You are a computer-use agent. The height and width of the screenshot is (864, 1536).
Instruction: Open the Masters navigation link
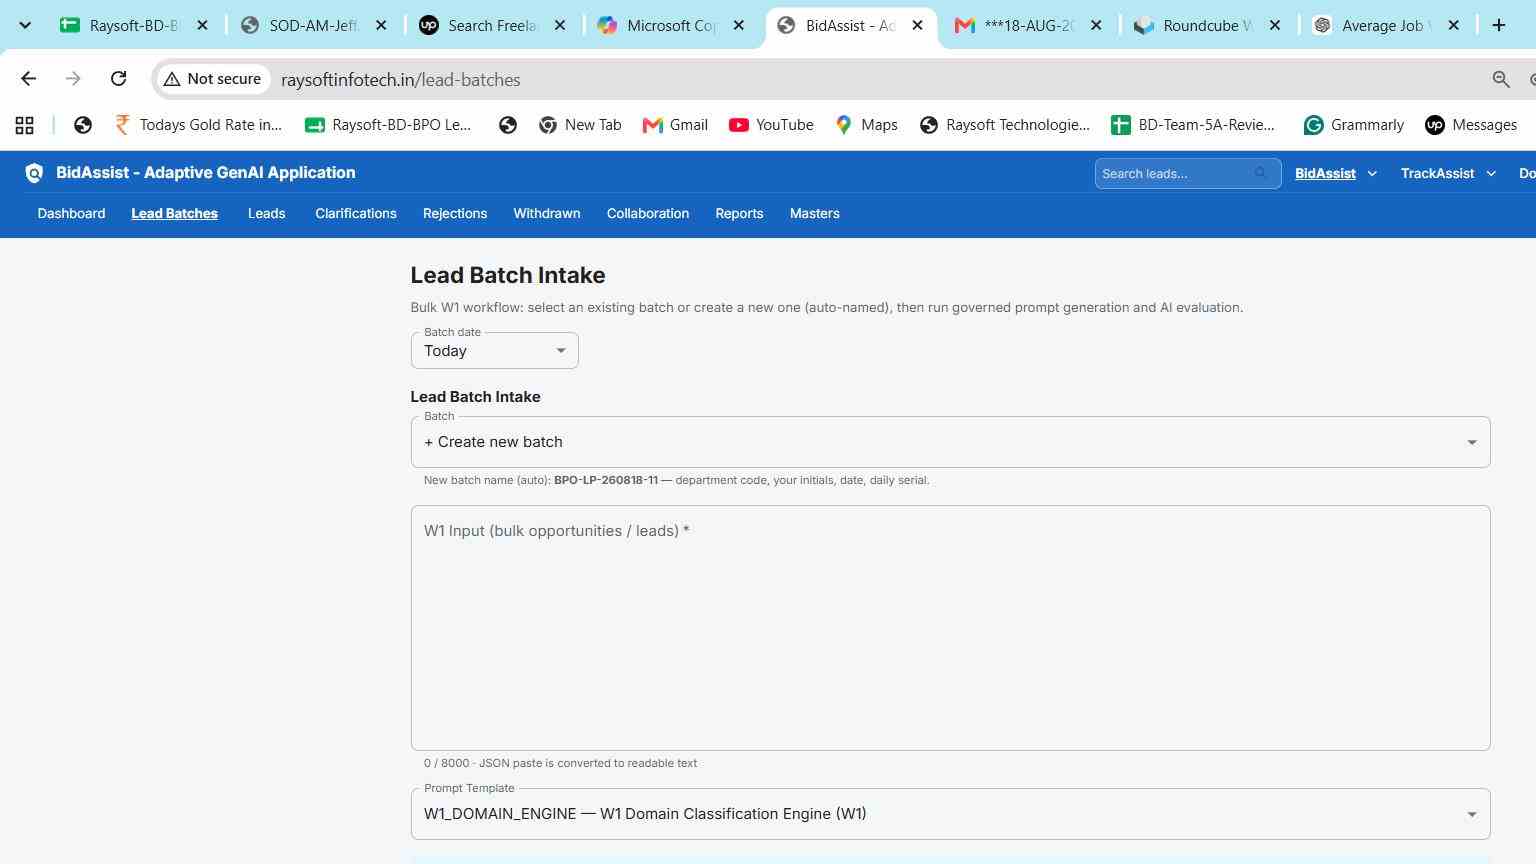814,214
